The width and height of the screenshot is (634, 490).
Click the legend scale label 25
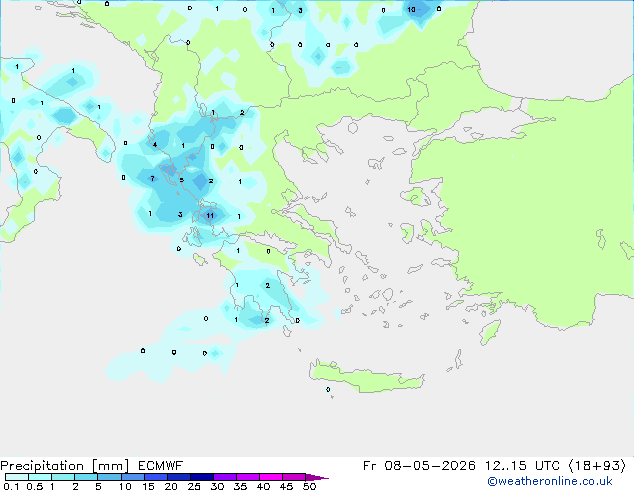click(194, 486)
